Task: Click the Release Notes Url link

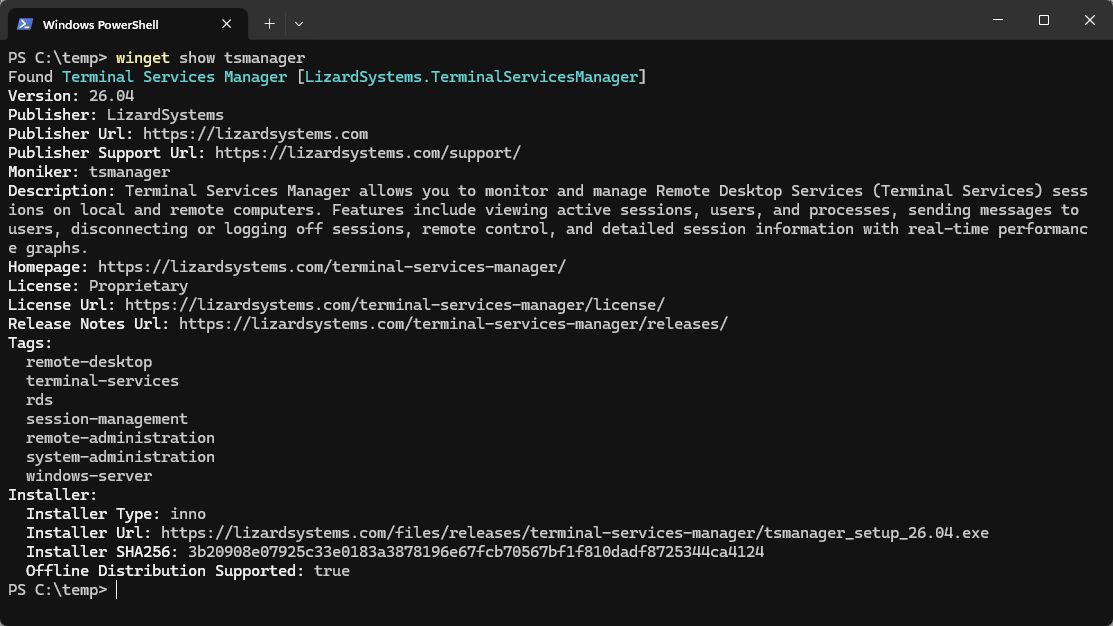Action: [453, 324]
